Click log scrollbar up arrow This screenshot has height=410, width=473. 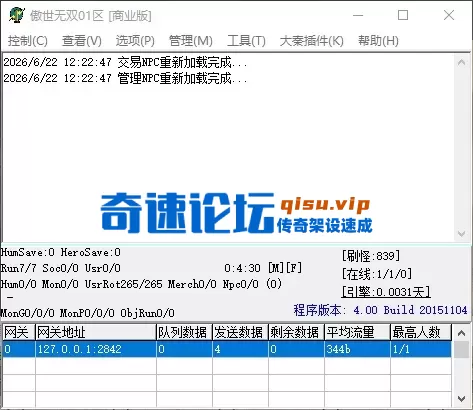[x=462, y=62]
